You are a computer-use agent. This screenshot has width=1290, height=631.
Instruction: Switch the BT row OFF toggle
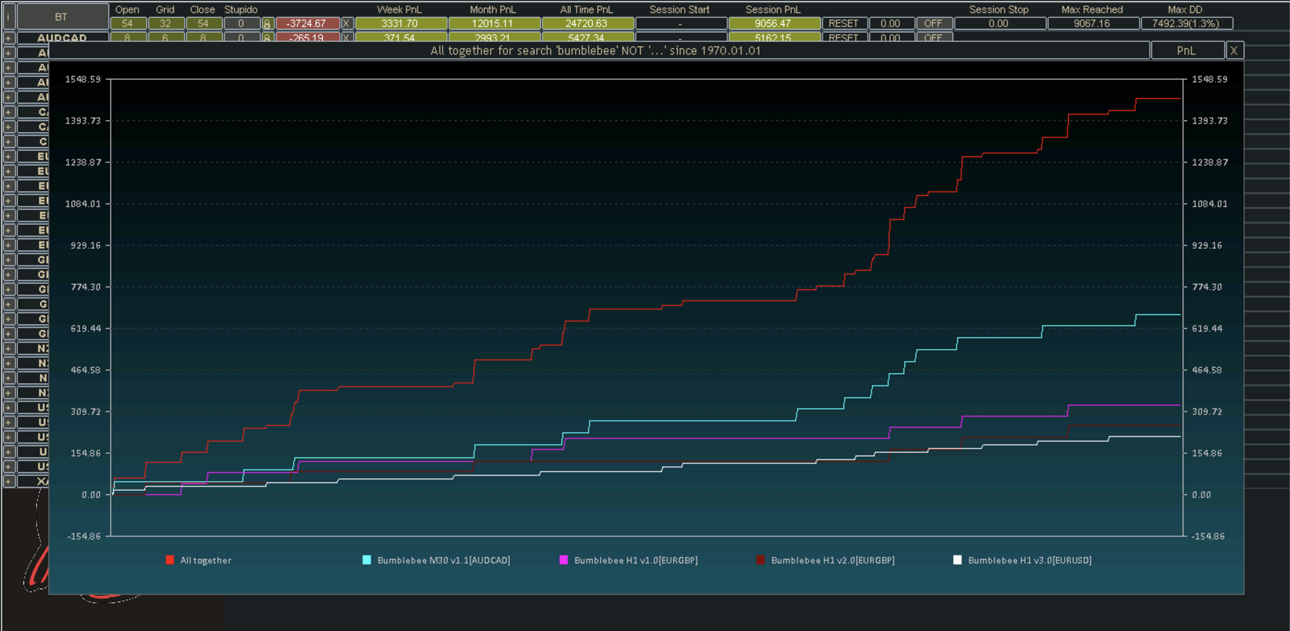tap(933, 23)
